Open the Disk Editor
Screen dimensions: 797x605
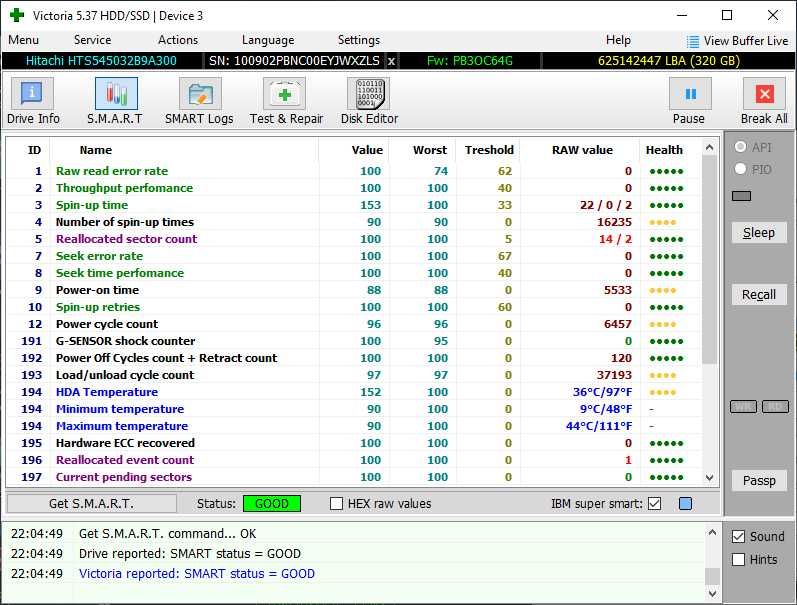pyautogui.click(x=369, y=101)
